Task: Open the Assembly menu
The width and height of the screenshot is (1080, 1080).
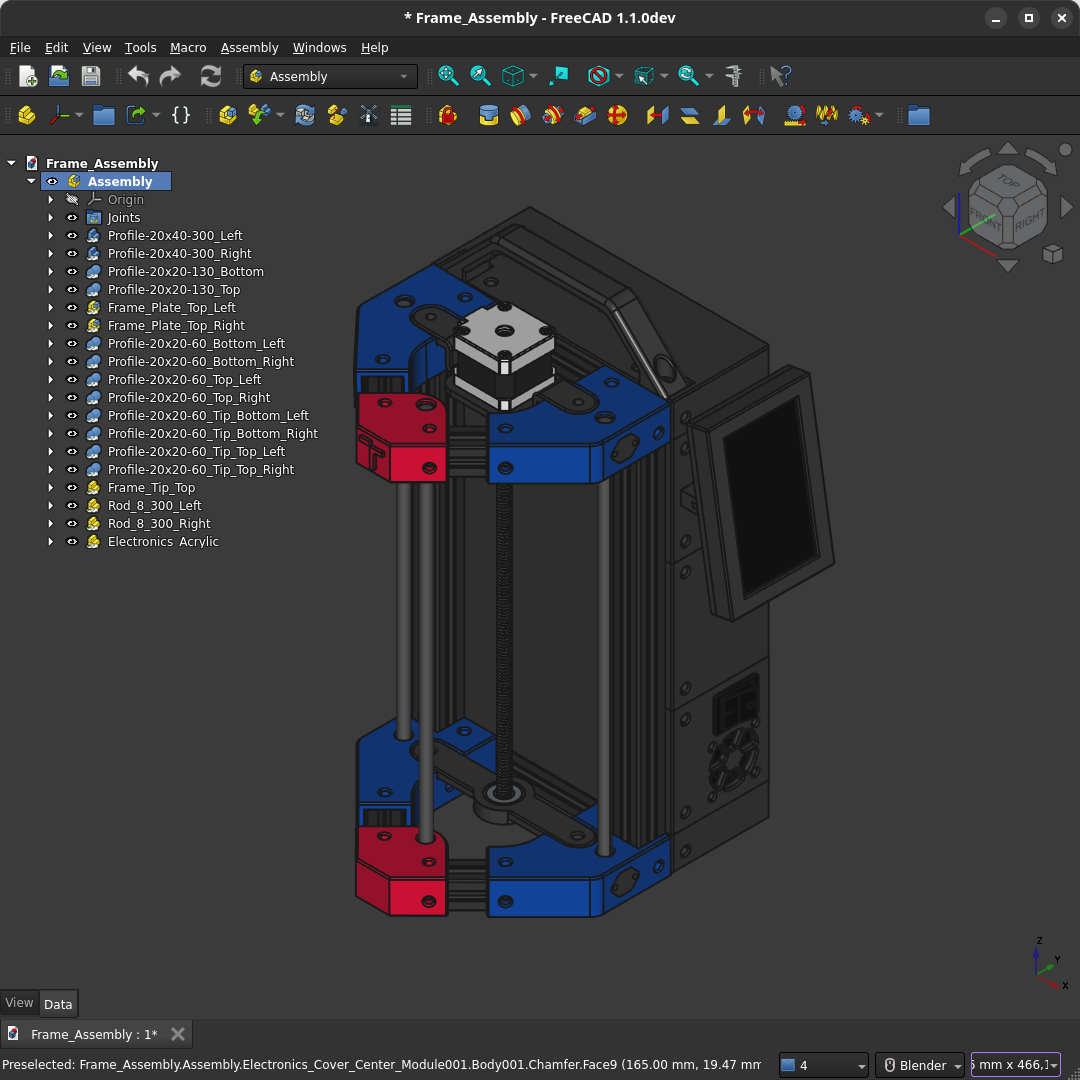Action: [x=249, y=48]
